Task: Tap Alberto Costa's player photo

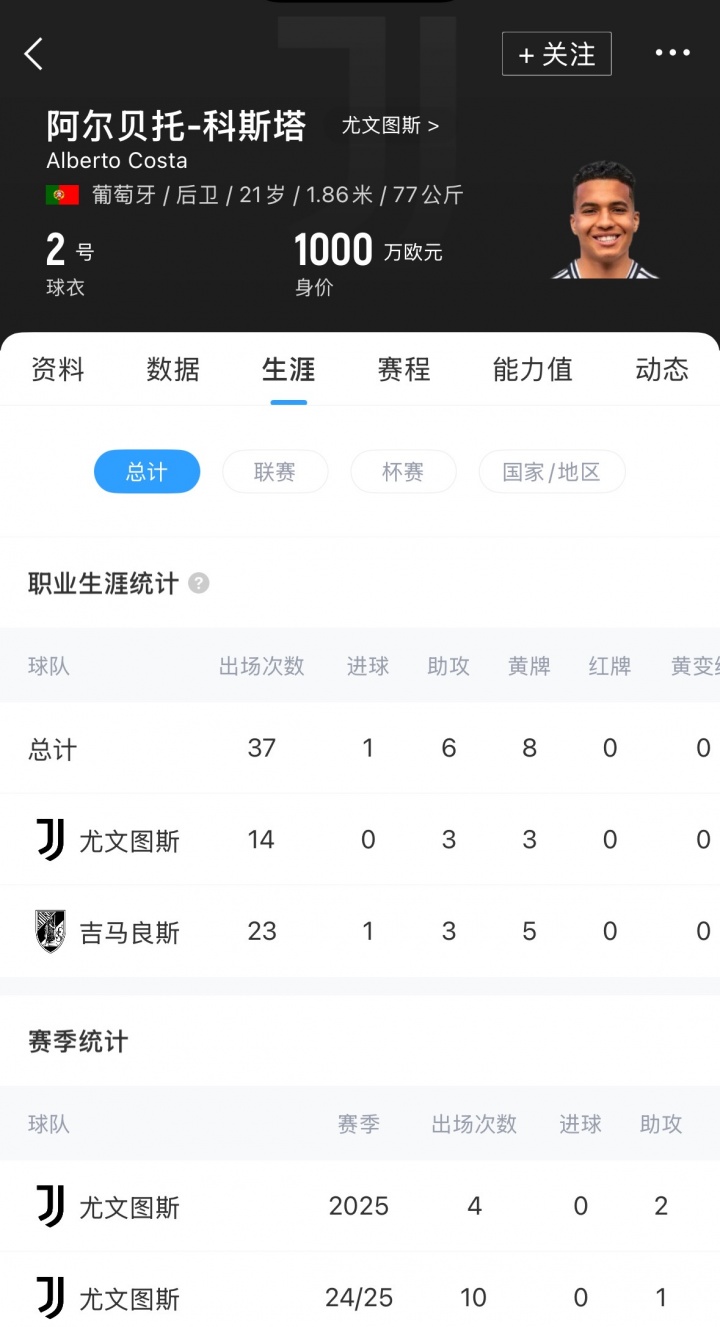Action: (x=604, y=220)
